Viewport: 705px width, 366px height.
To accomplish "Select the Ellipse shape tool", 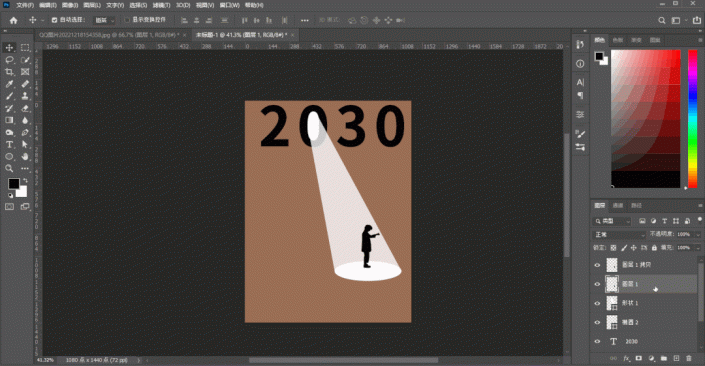I will point(9,156).
